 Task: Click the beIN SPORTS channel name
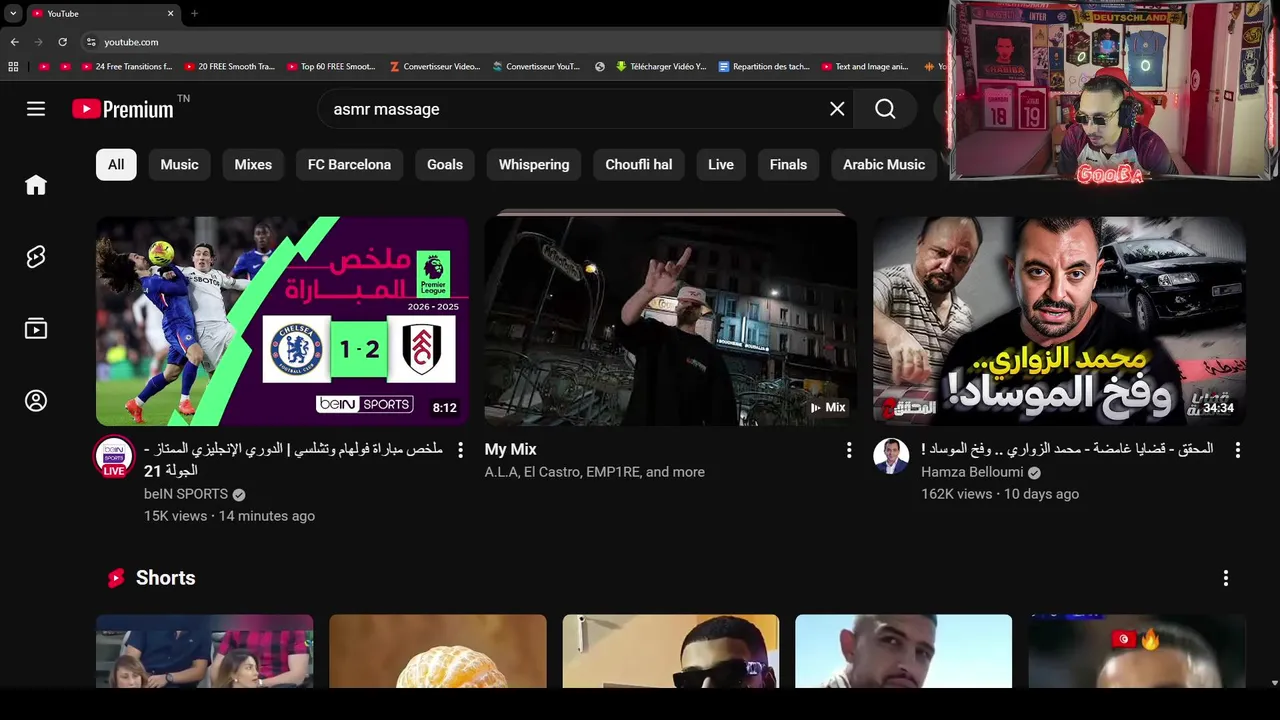click(186, 494)
